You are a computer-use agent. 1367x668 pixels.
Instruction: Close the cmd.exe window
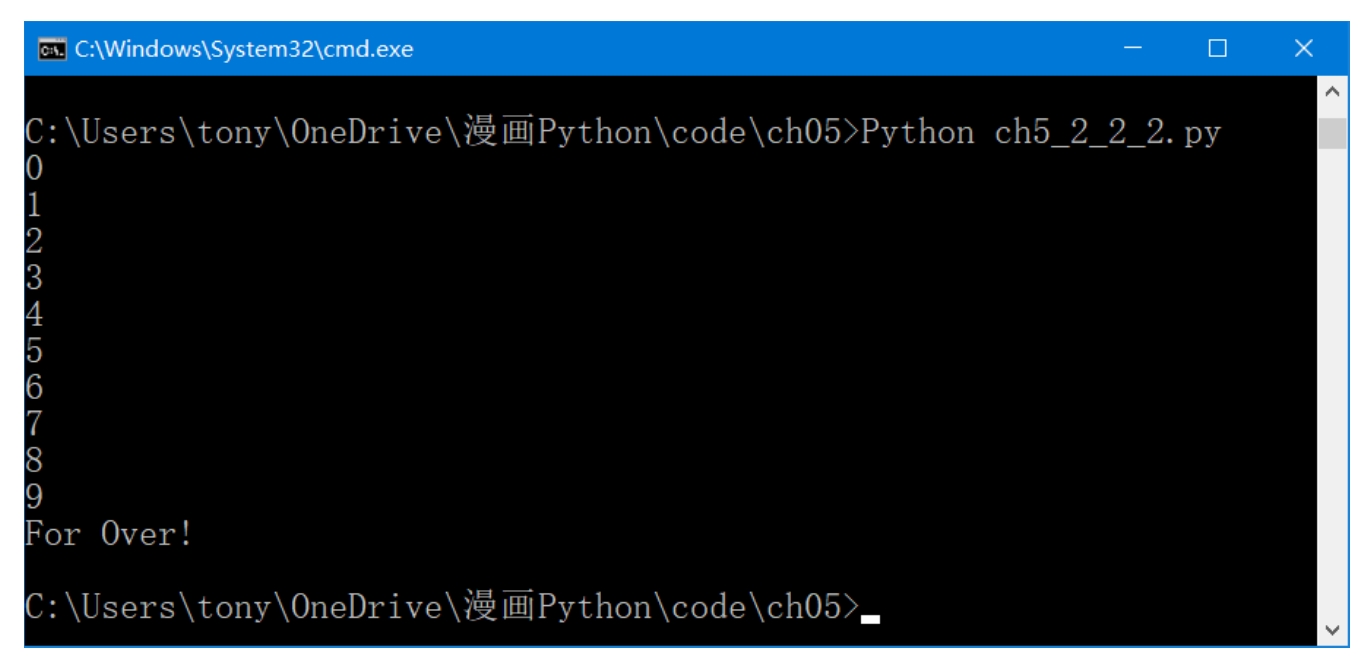point(1303,49)
